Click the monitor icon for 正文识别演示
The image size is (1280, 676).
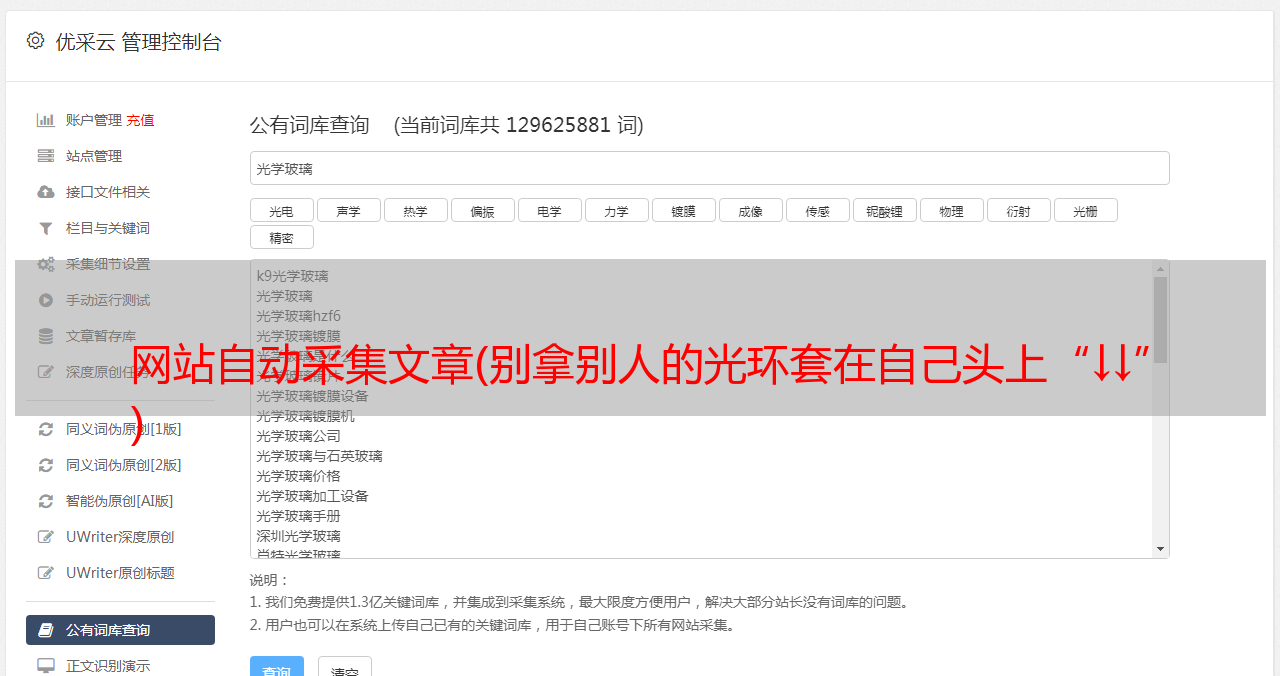tap(46, 666)
